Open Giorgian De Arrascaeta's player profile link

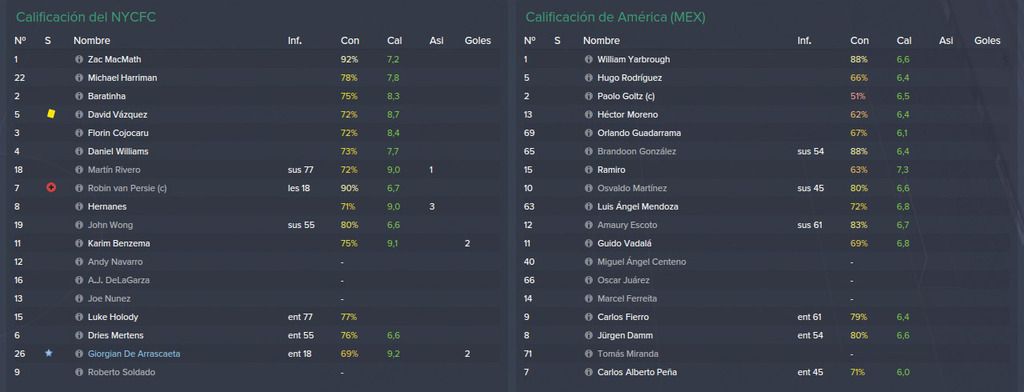(x=134, y=353)
